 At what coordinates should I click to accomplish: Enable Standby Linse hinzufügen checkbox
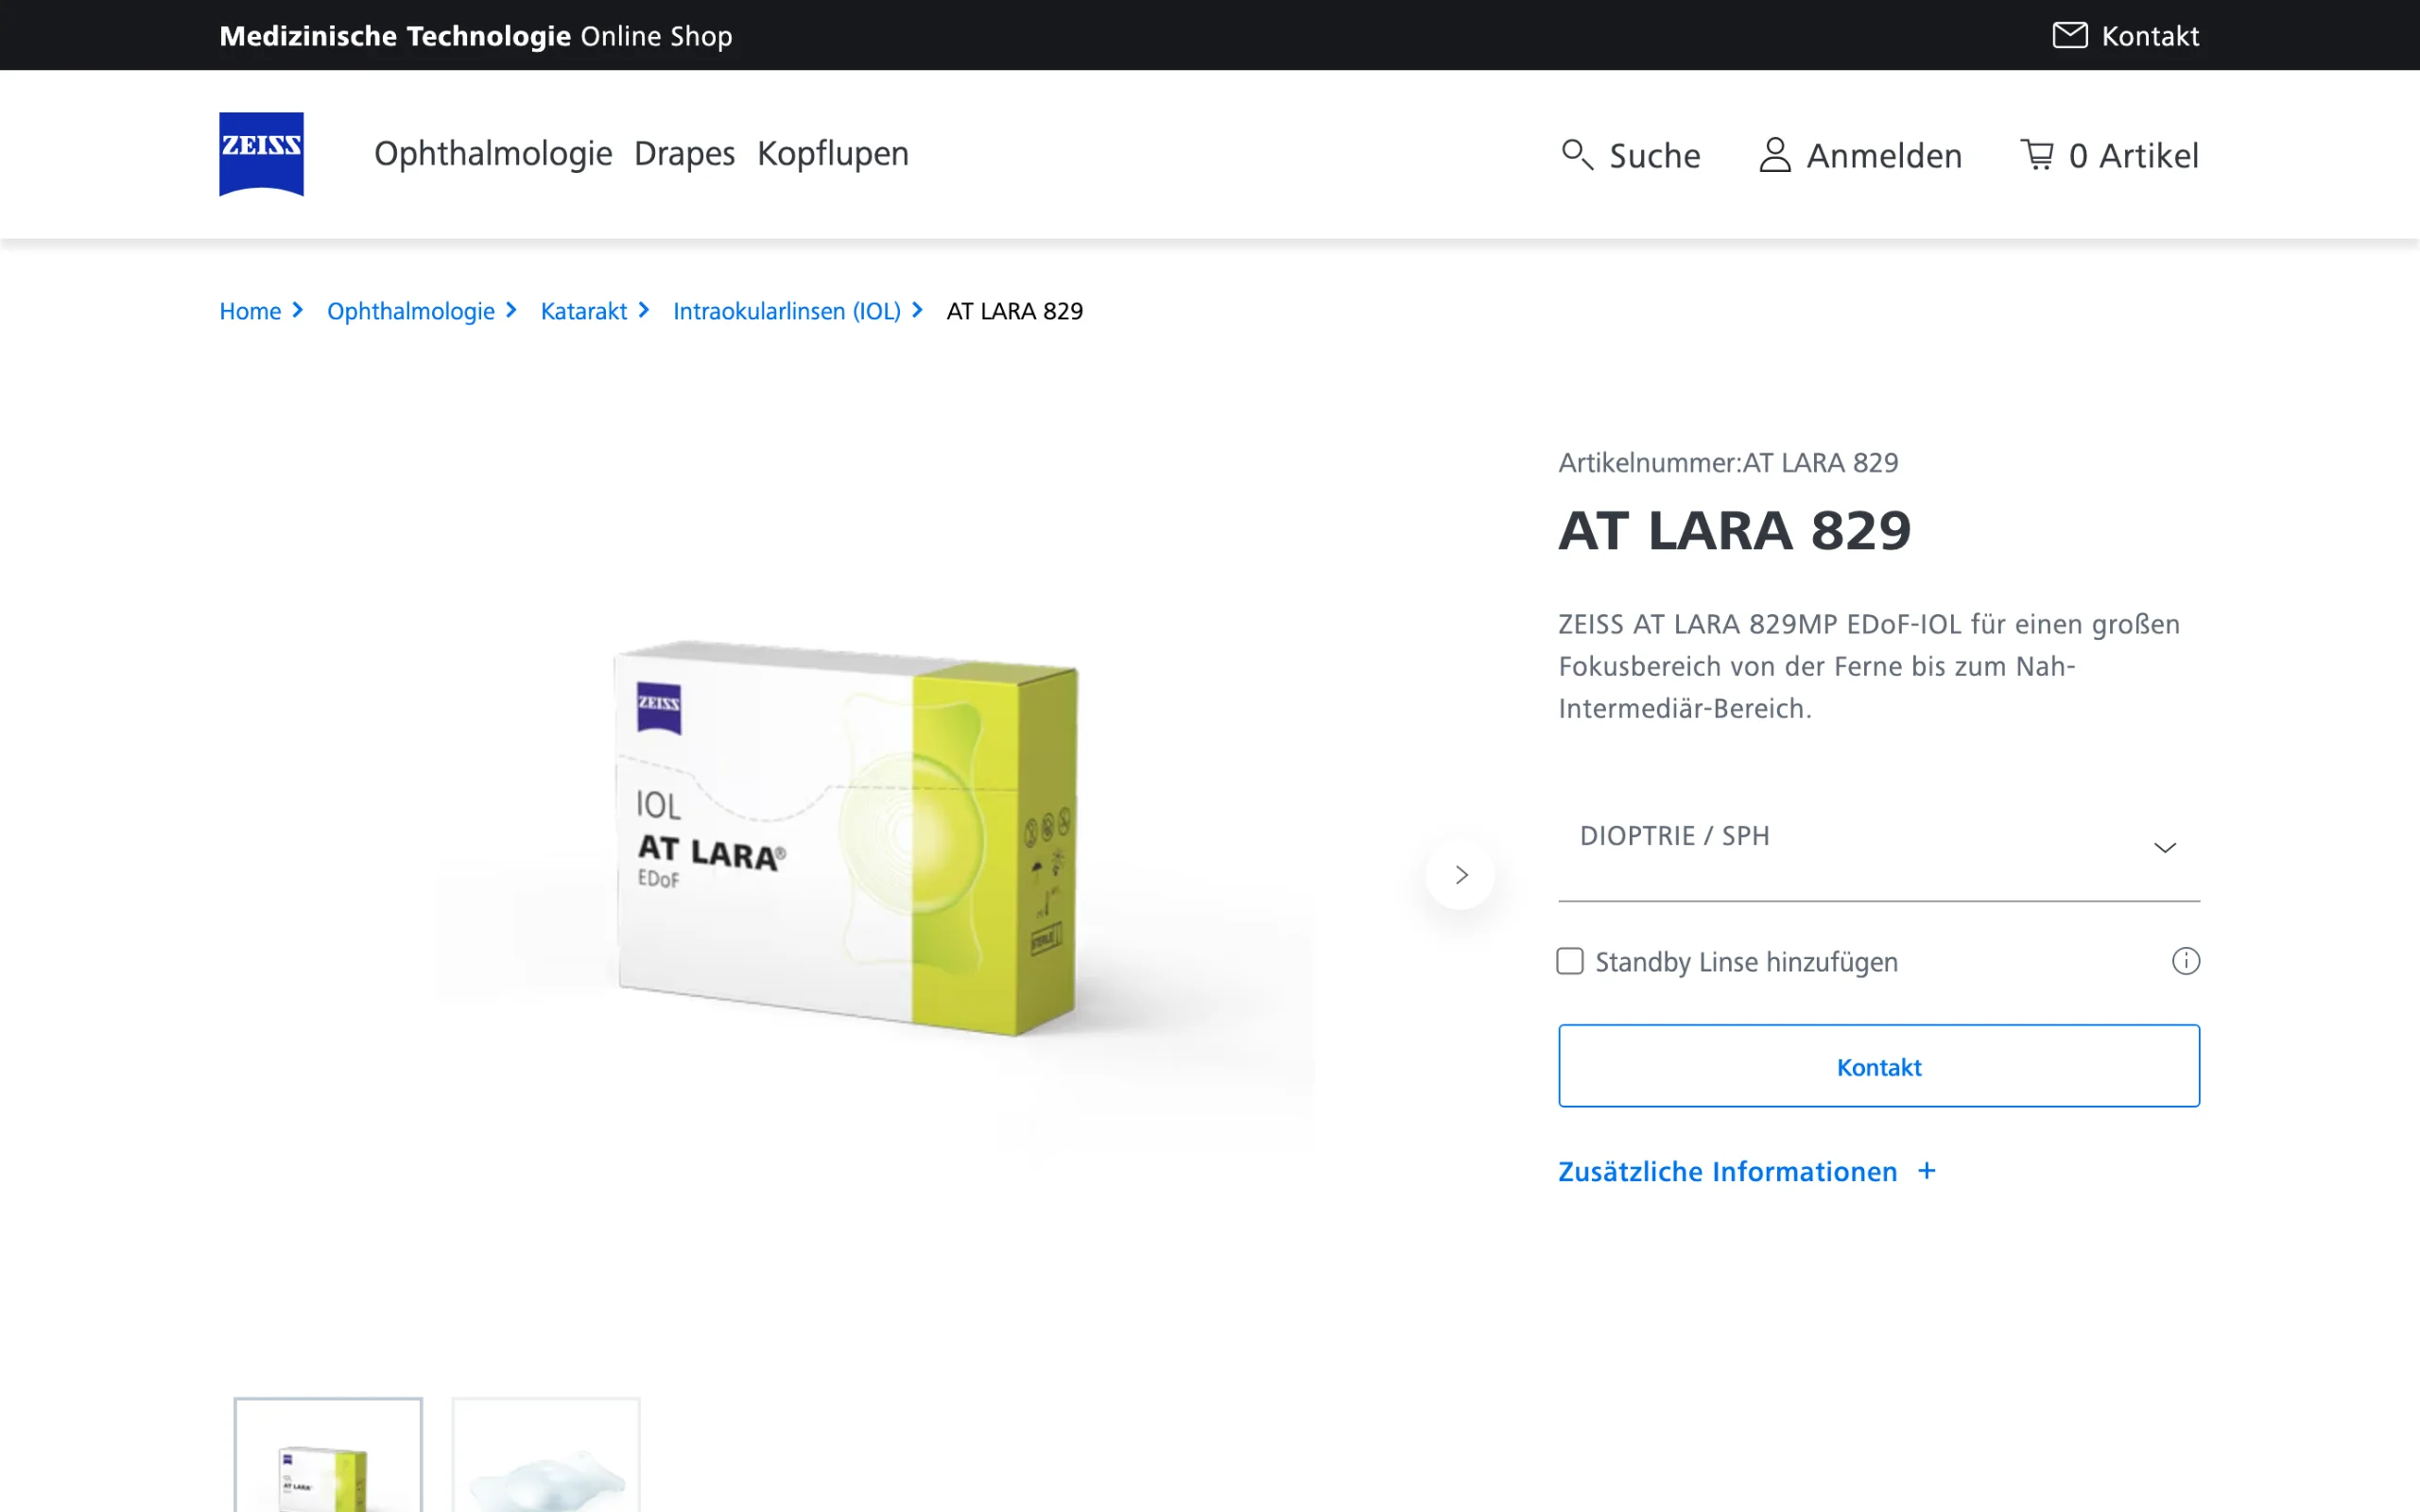click(1570, 961)
